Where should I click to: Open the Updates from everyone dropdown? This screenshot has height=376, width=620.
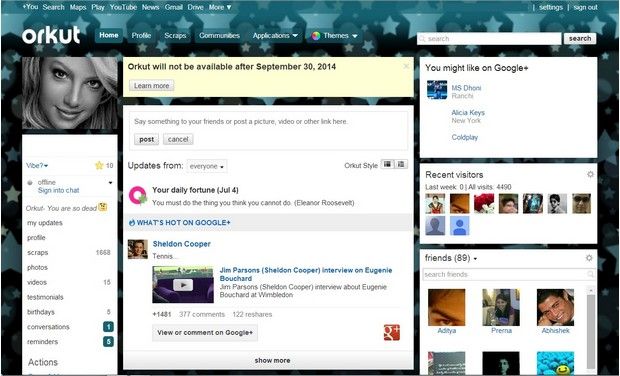pos(207,166)
